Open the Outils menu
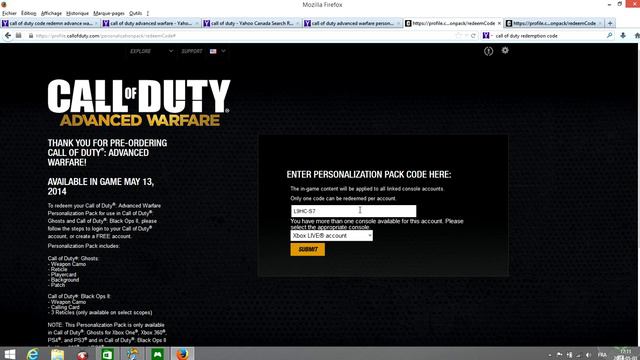This screenshot has height=360, width=640. (x=135, y=13)
